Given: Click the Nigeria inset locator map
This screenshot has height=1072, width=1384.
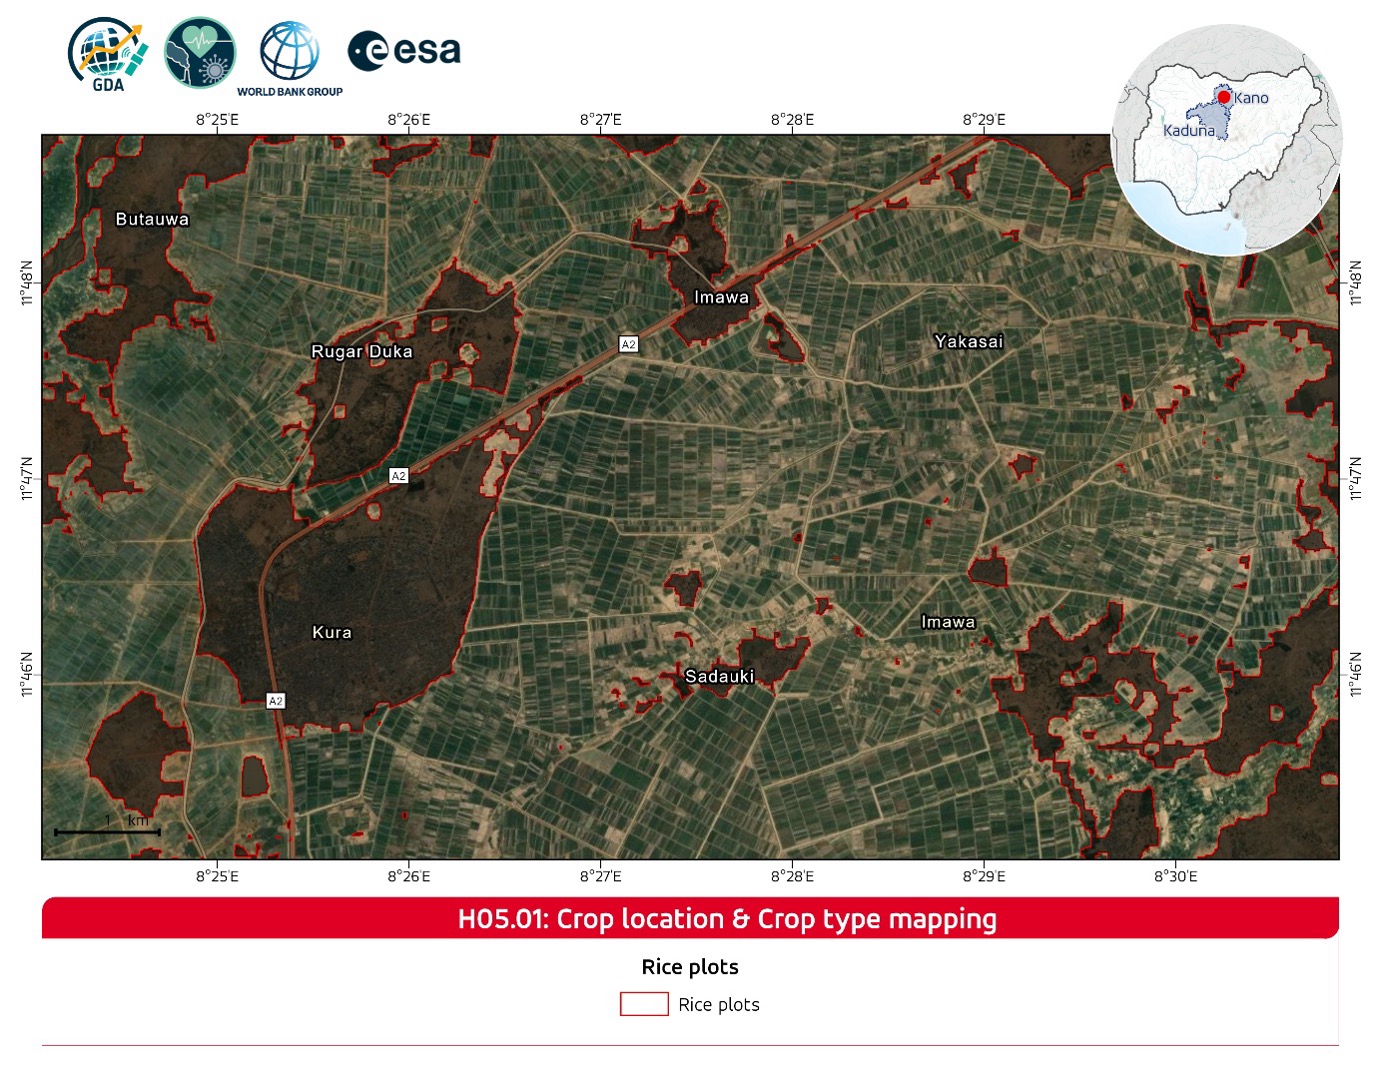Looking at the screenshot, I should click(1227, 140).
